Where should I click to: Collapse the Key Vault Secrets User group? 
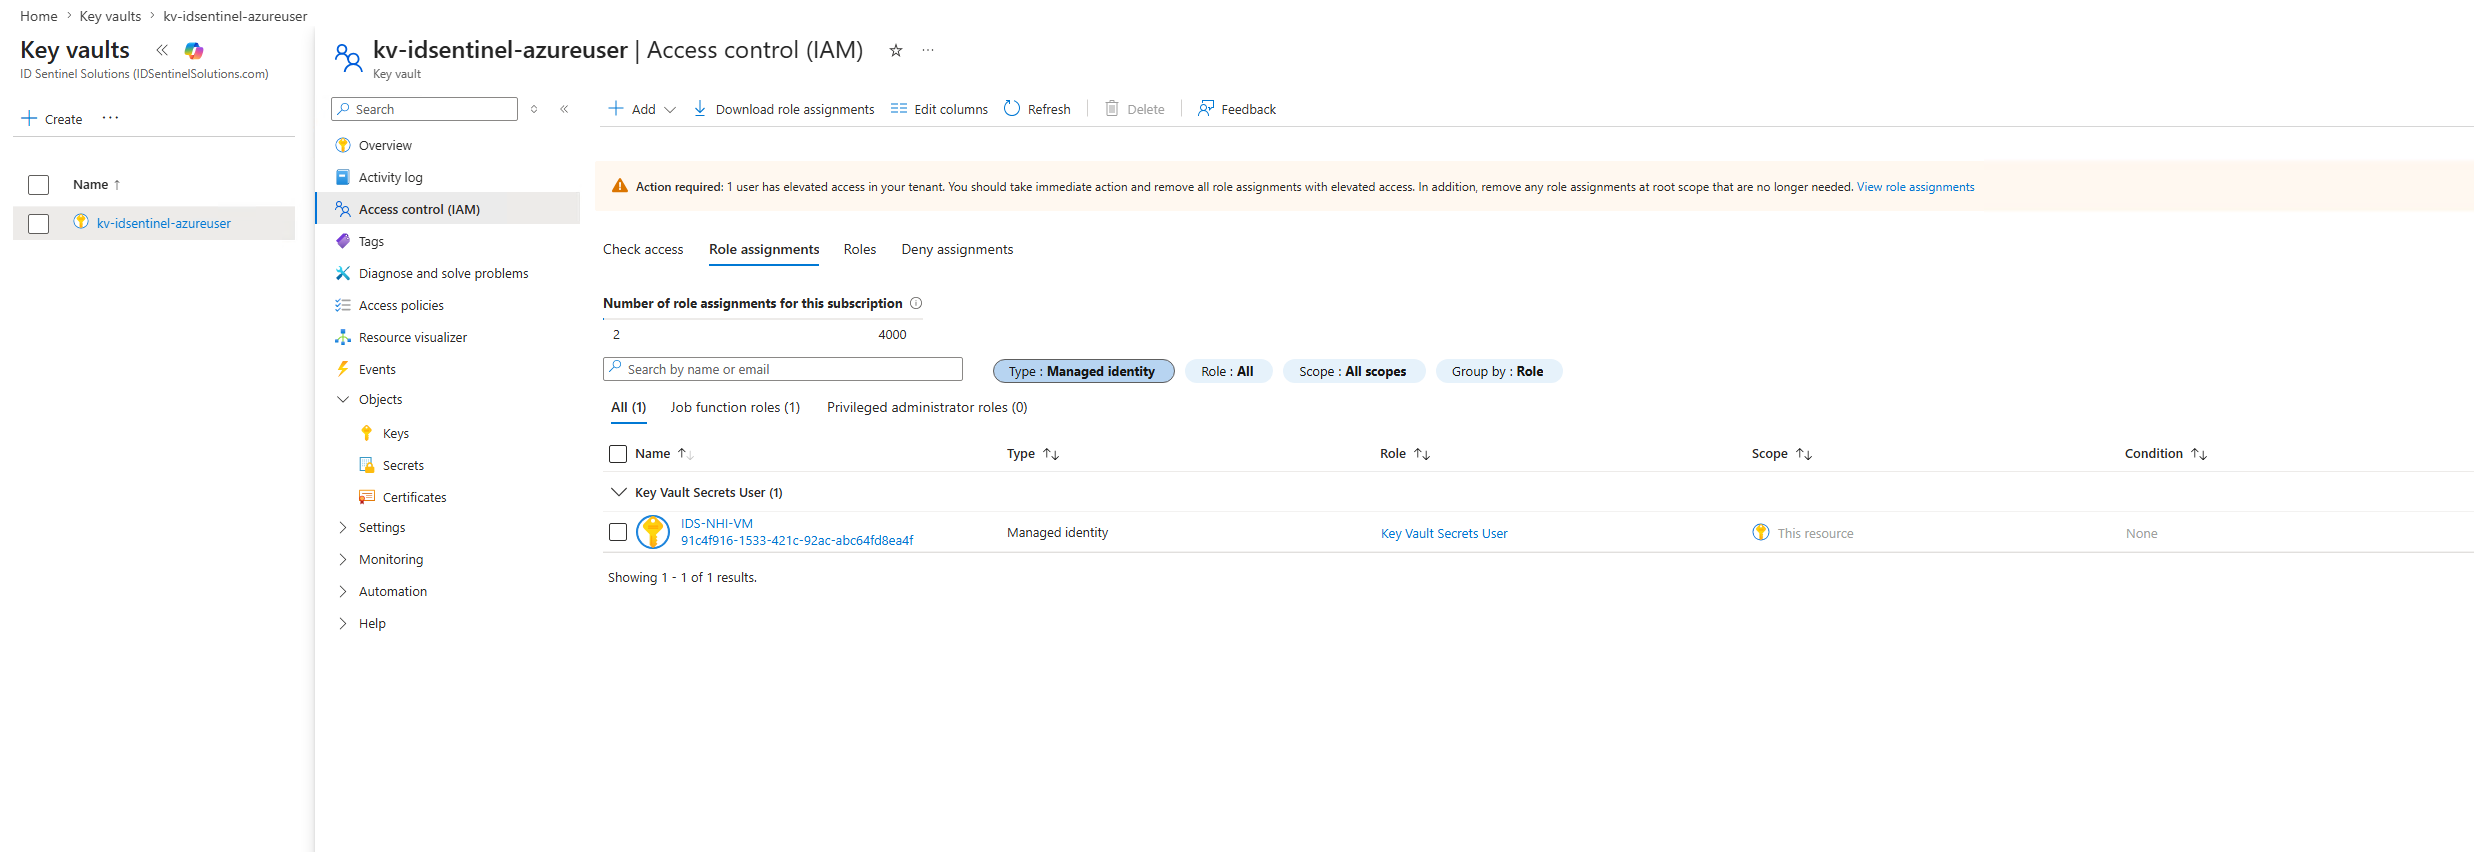coord(619,492)
